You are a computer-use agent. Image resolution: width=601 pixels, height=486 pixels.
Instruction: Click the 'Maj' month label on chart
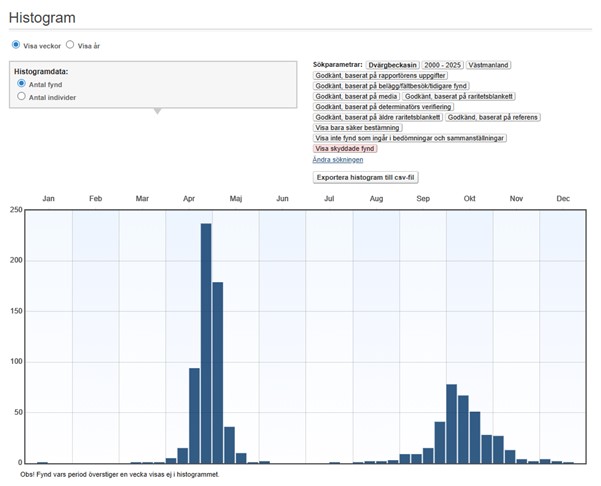[235, 199]
